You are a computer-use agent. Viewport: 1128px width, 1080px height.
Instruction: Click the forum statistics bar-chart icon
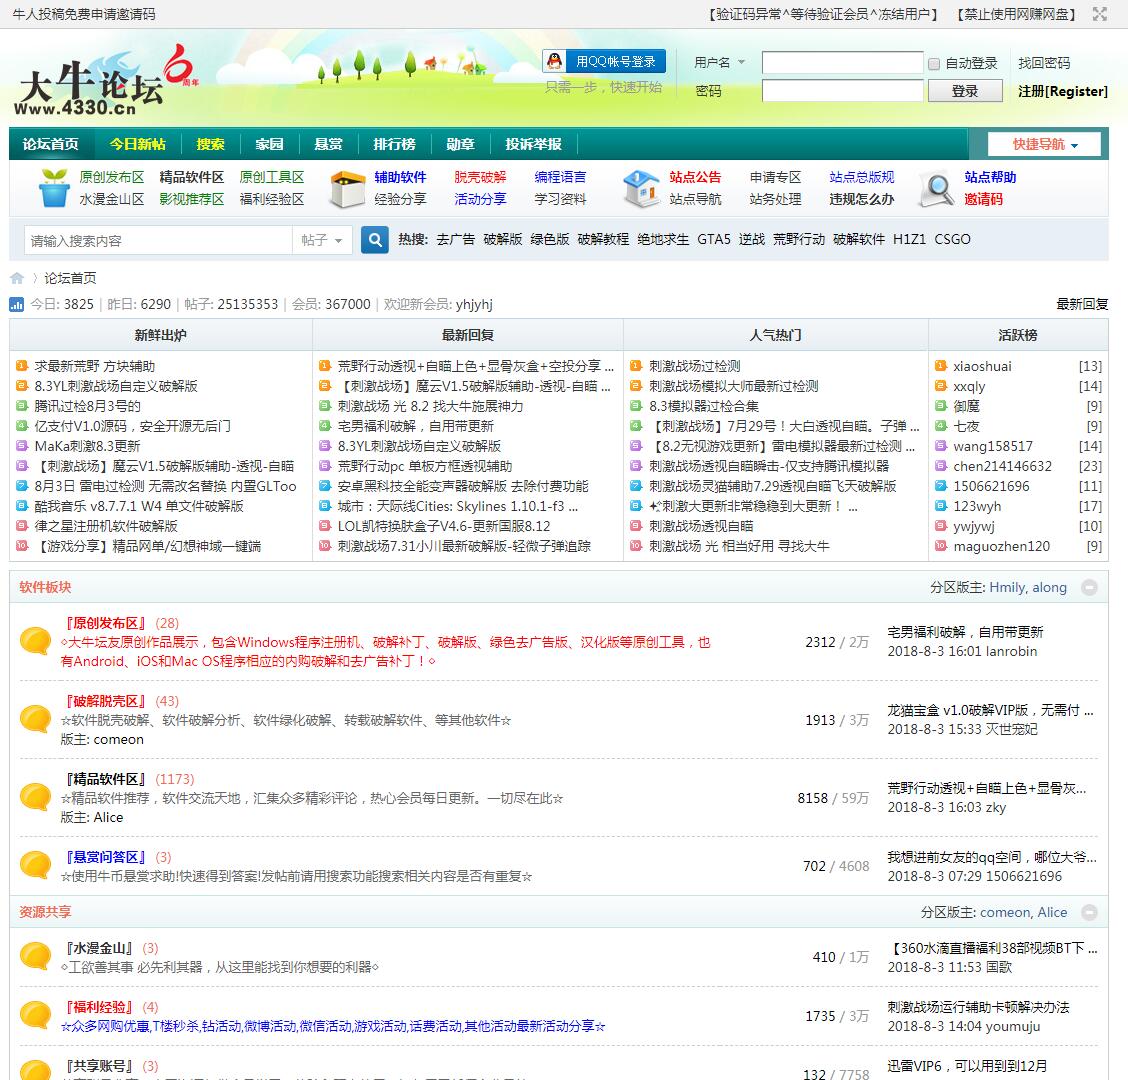pos(17,304)
